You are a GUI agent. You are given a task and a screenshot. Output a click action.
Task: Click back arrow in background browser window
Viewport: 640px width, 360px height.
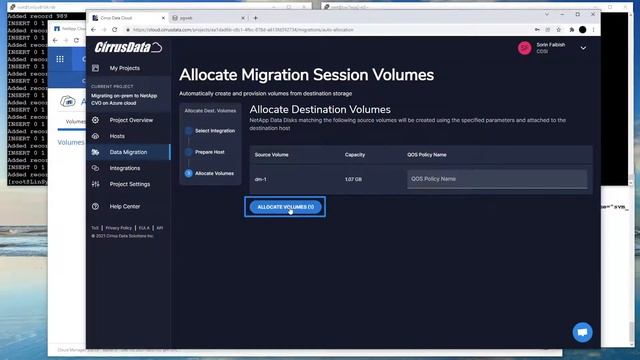(55, 40)
